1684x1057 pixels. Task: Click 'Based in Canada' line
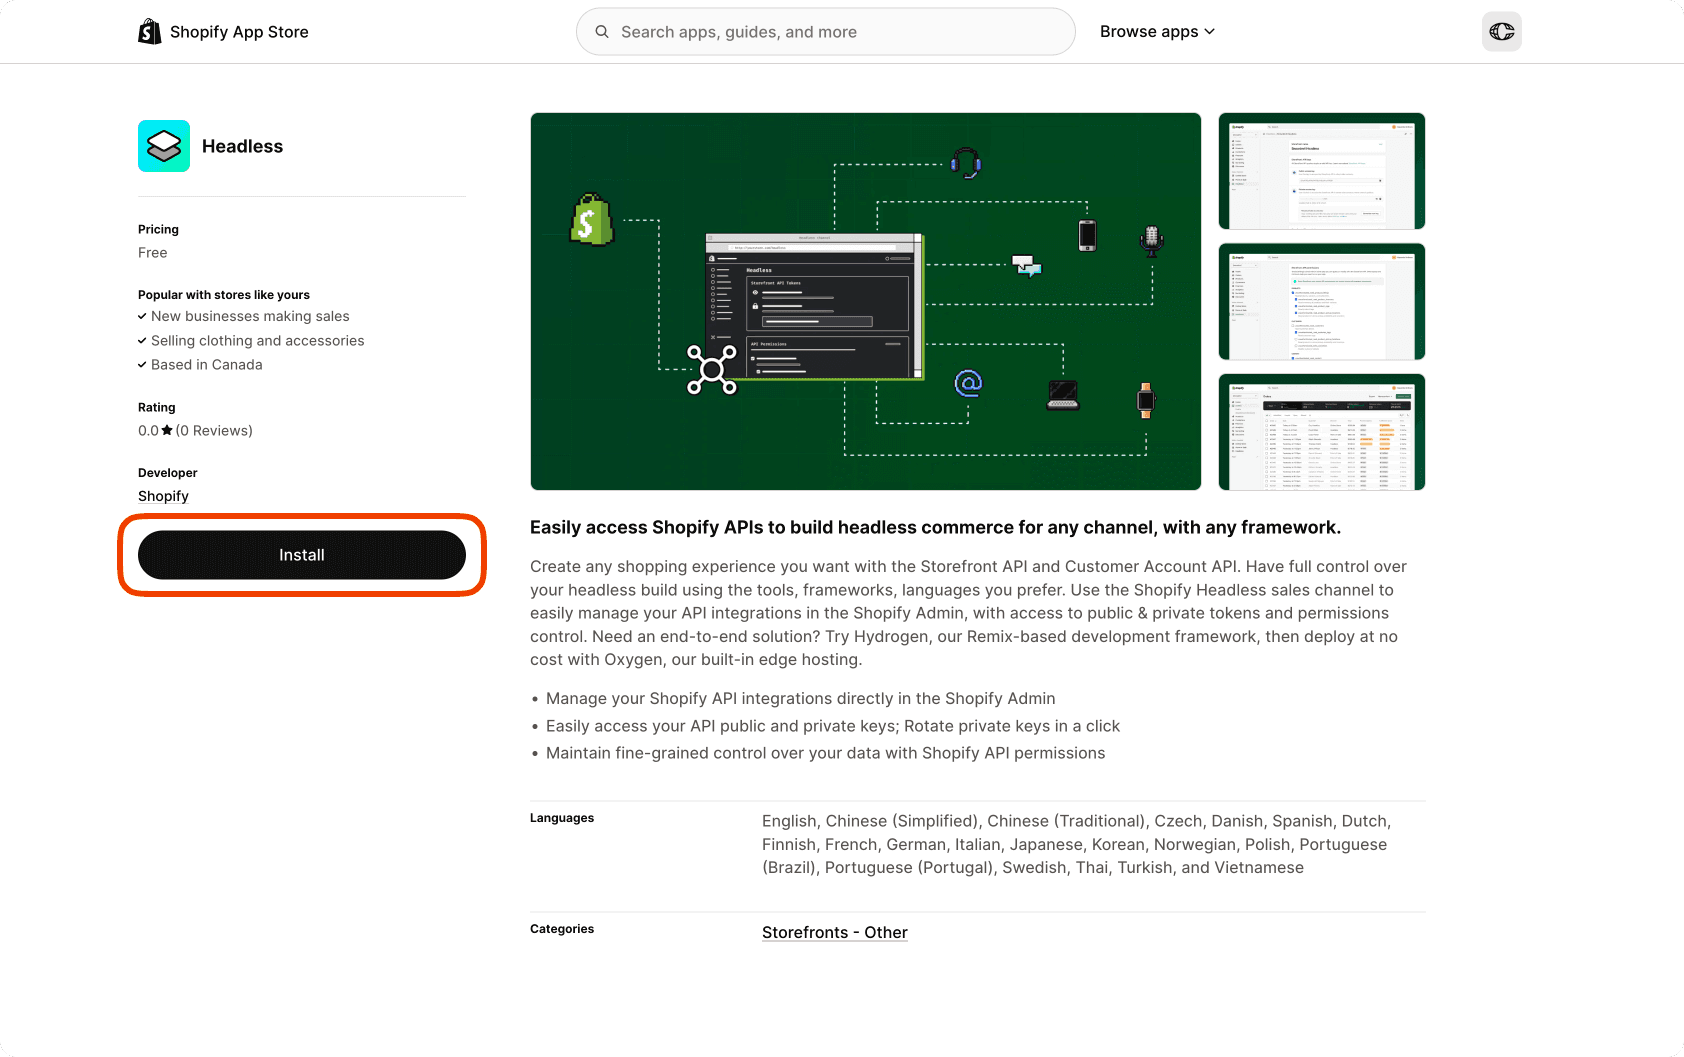click(x=207, y=365)
